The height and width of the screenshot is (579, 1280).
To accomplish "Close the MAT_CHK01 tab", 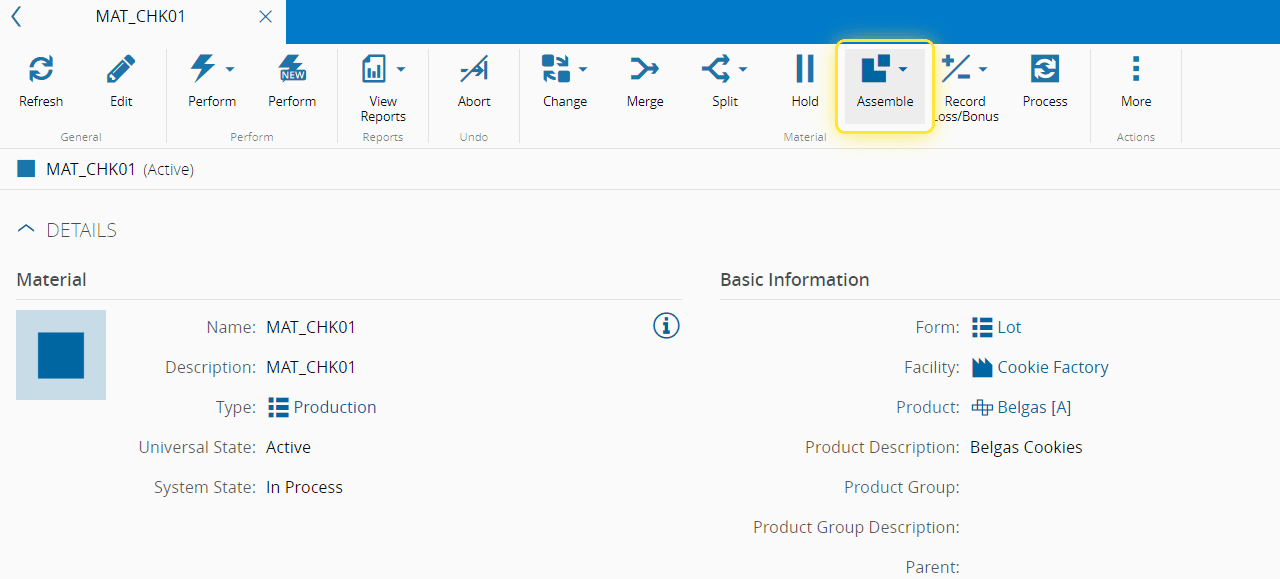I will tap(265, 17).
